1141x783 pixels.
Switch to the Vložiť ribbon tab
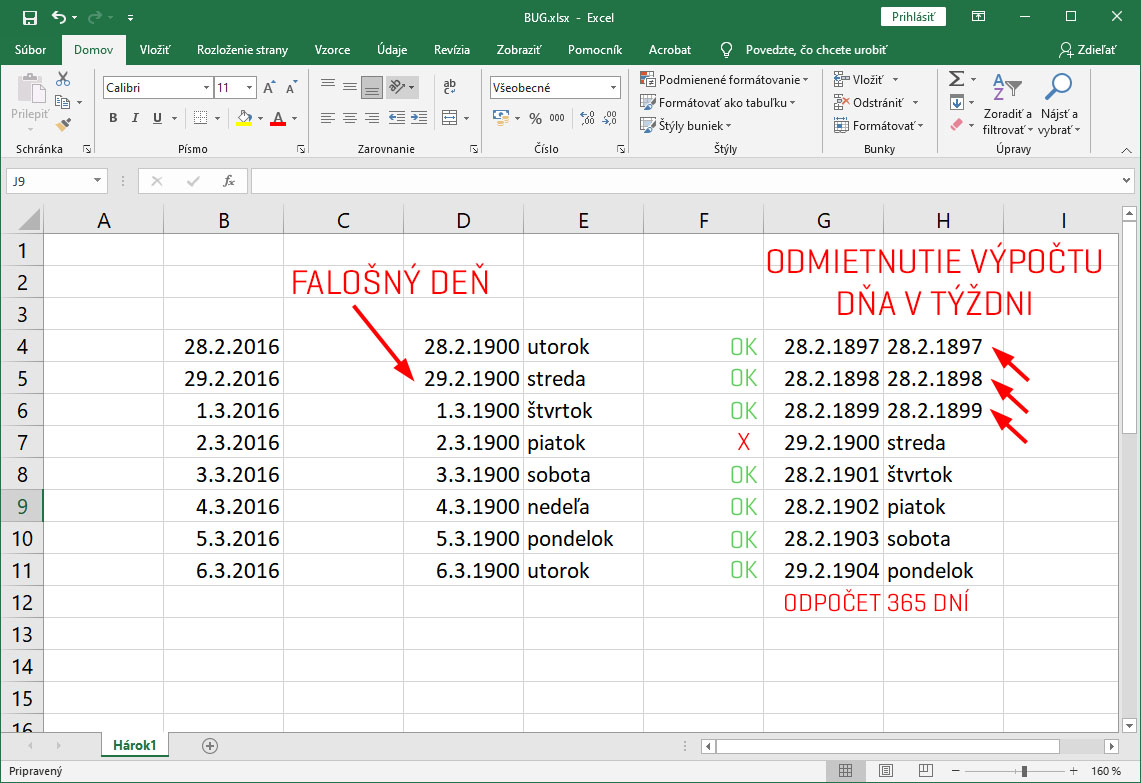click(154, 50)
